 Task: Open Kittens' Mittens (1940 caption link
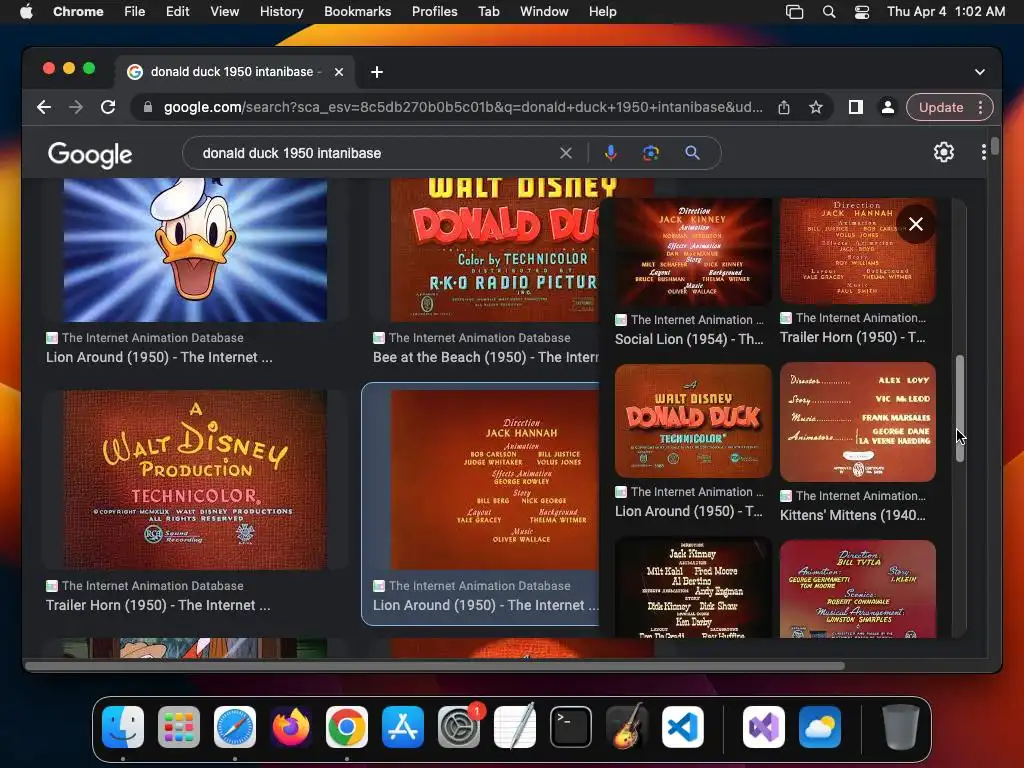tap(853, 515)
